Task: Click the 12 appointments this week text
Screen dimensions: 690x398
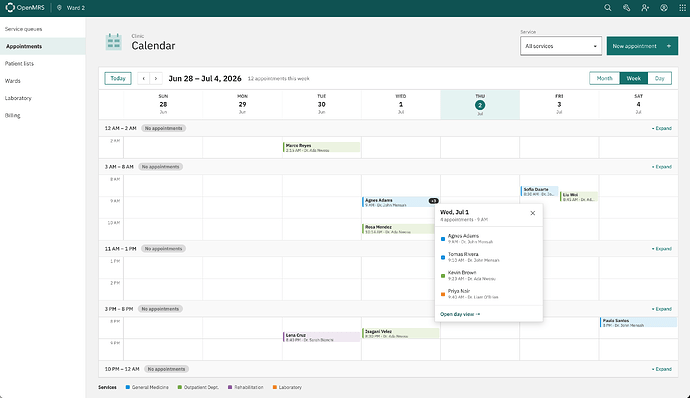Action: [279, 79]
